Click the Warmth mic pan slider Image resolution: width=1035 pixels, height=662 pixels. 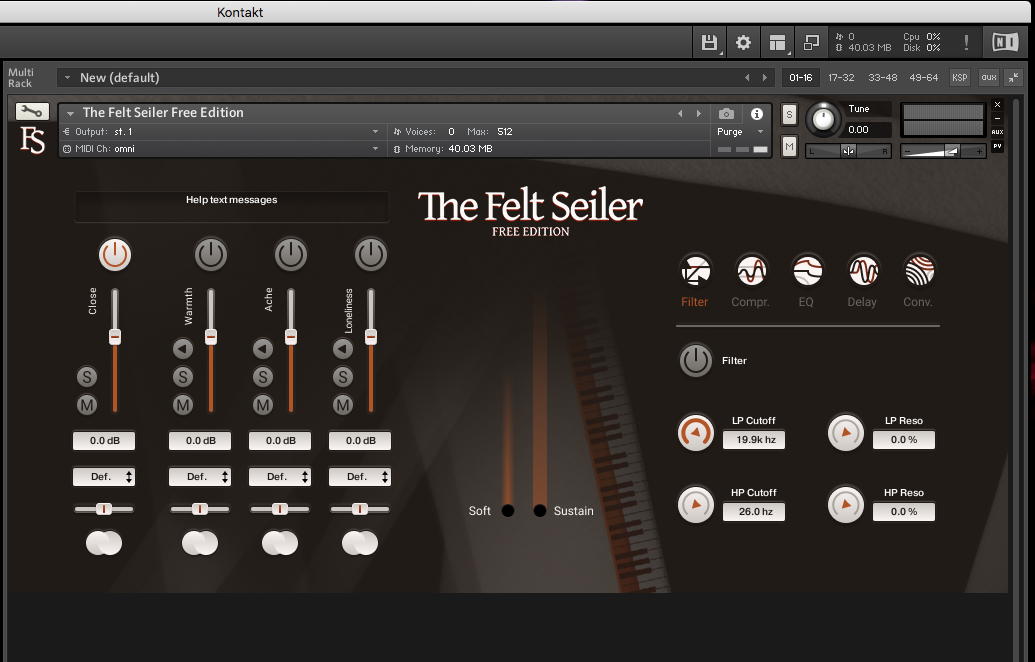200,509
